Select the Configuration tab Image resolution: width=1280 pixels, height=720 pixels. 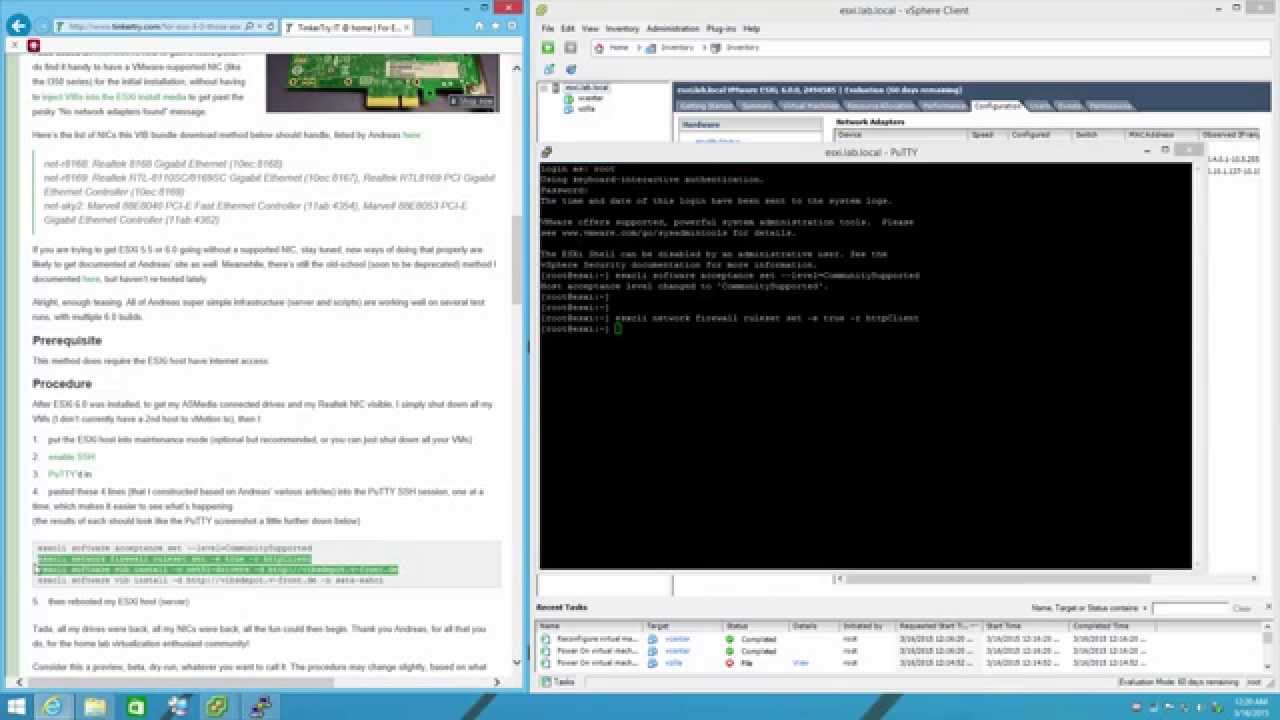pyautogui.click(x=997, y=106)
